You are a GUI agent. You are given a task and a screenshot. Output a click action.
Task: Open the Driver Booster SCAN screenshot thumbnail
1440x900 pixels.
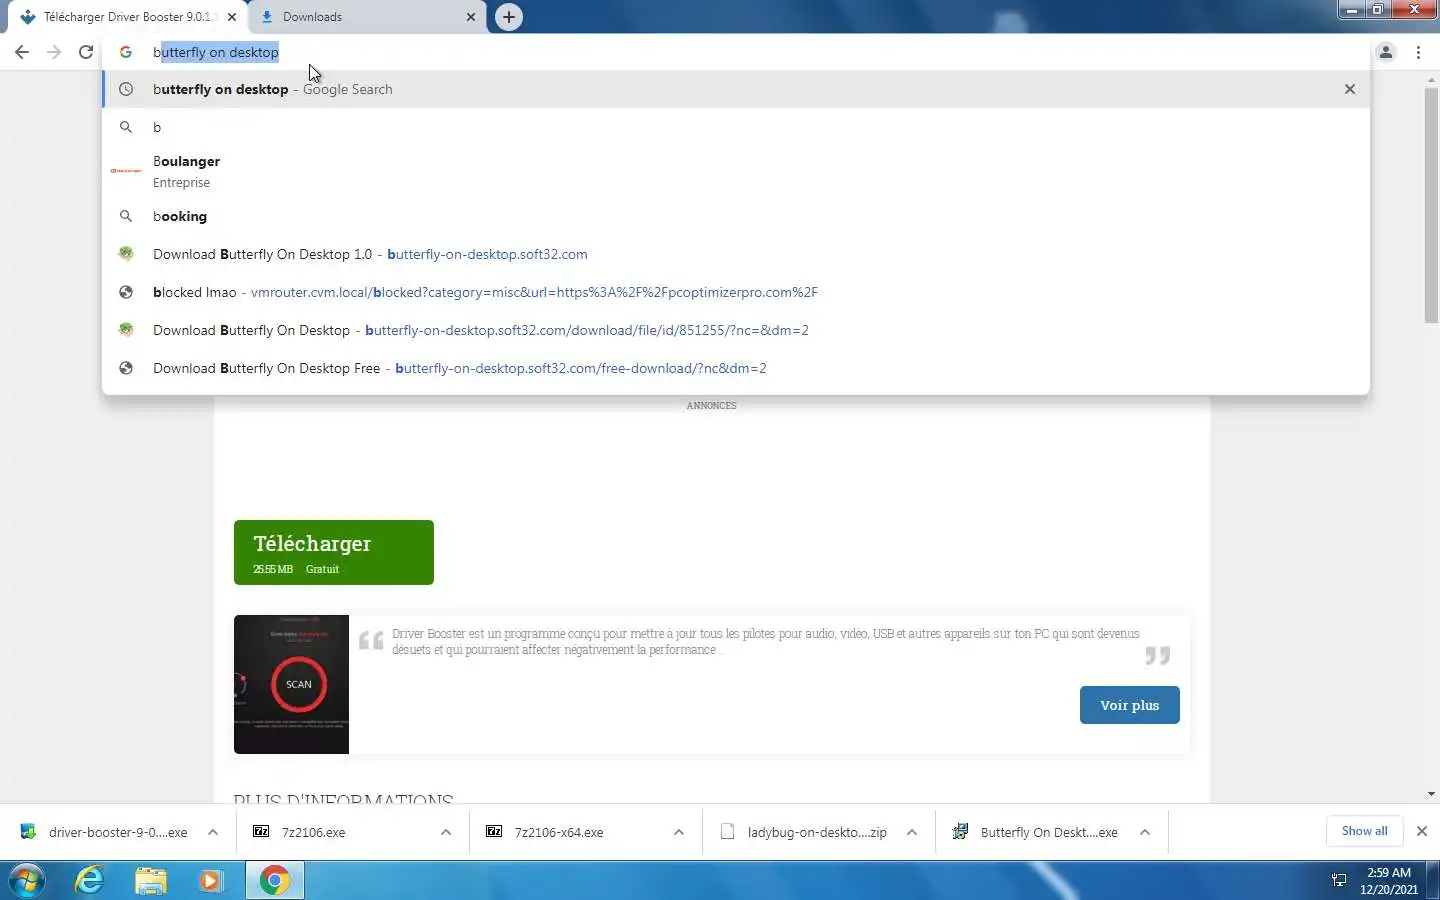point(291,684)
